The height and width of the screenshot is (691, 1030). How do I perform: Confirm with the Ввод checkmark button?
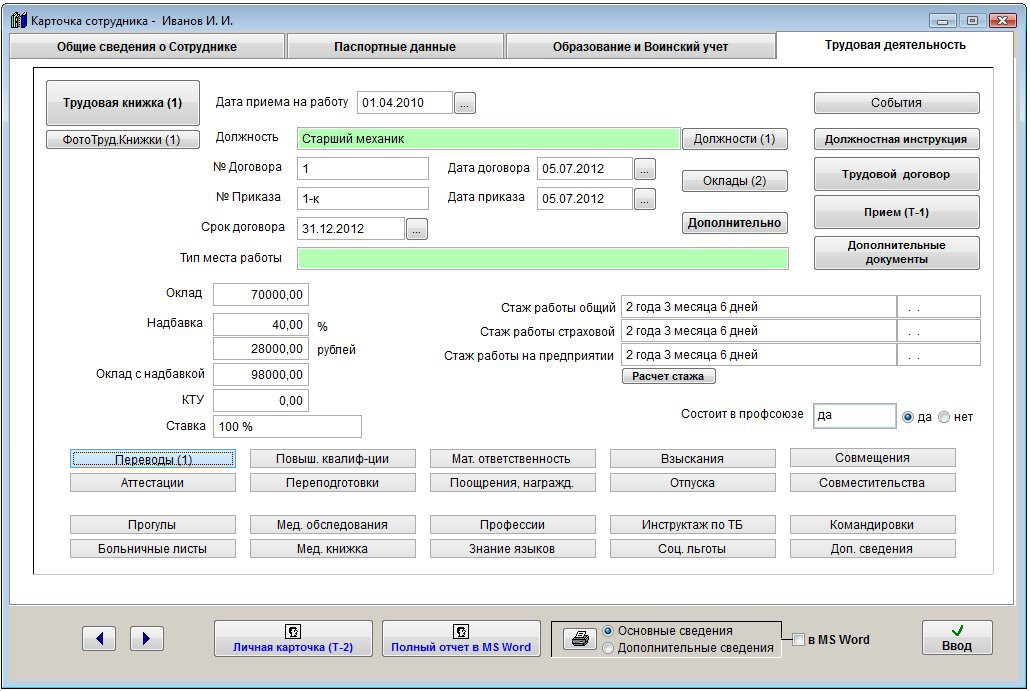point(956,638)
